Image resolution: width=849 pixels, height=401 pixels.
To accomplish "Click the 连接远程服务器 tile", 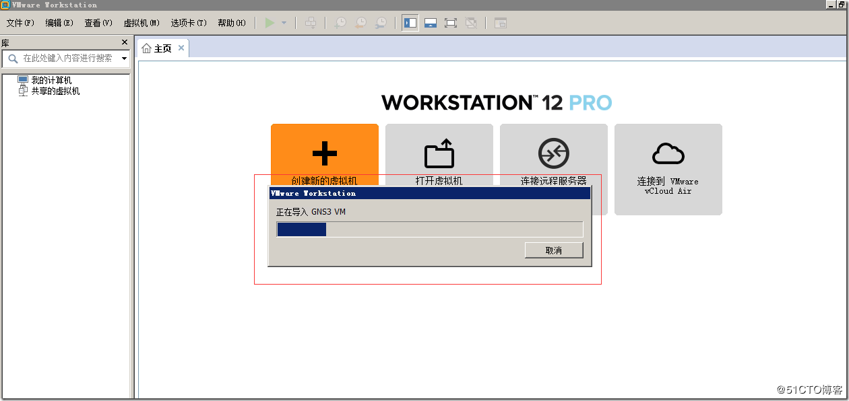I will [553, 157].
